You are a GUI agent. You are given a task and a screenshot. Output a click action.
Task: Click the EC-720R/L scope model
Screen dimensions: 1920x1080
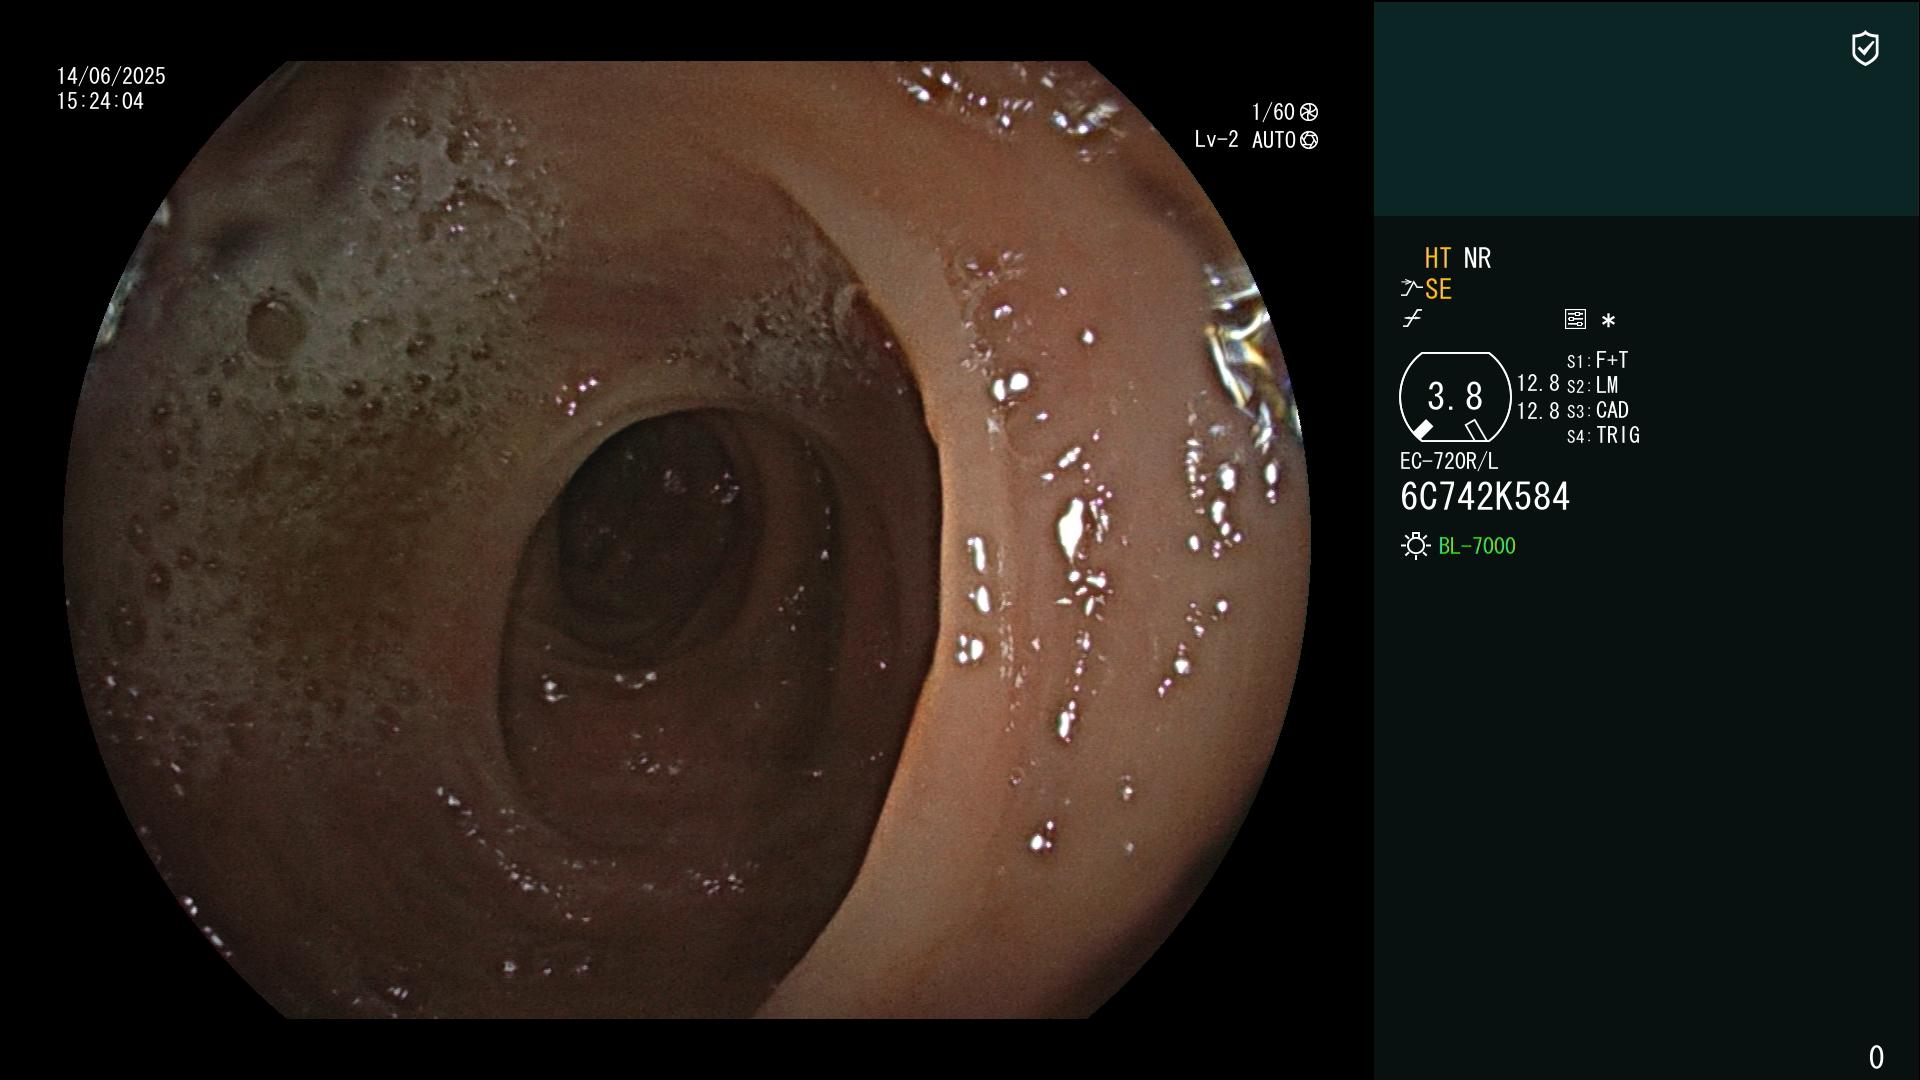point(1449,461)
